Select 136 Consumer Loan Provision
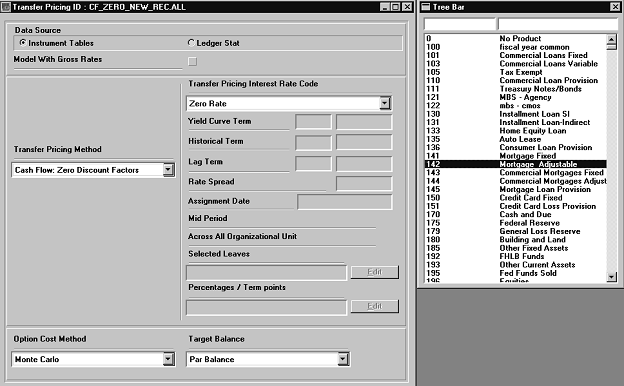The width and height of the screenshot is (624, 386). pyautogui.click(x=516, y=147)
